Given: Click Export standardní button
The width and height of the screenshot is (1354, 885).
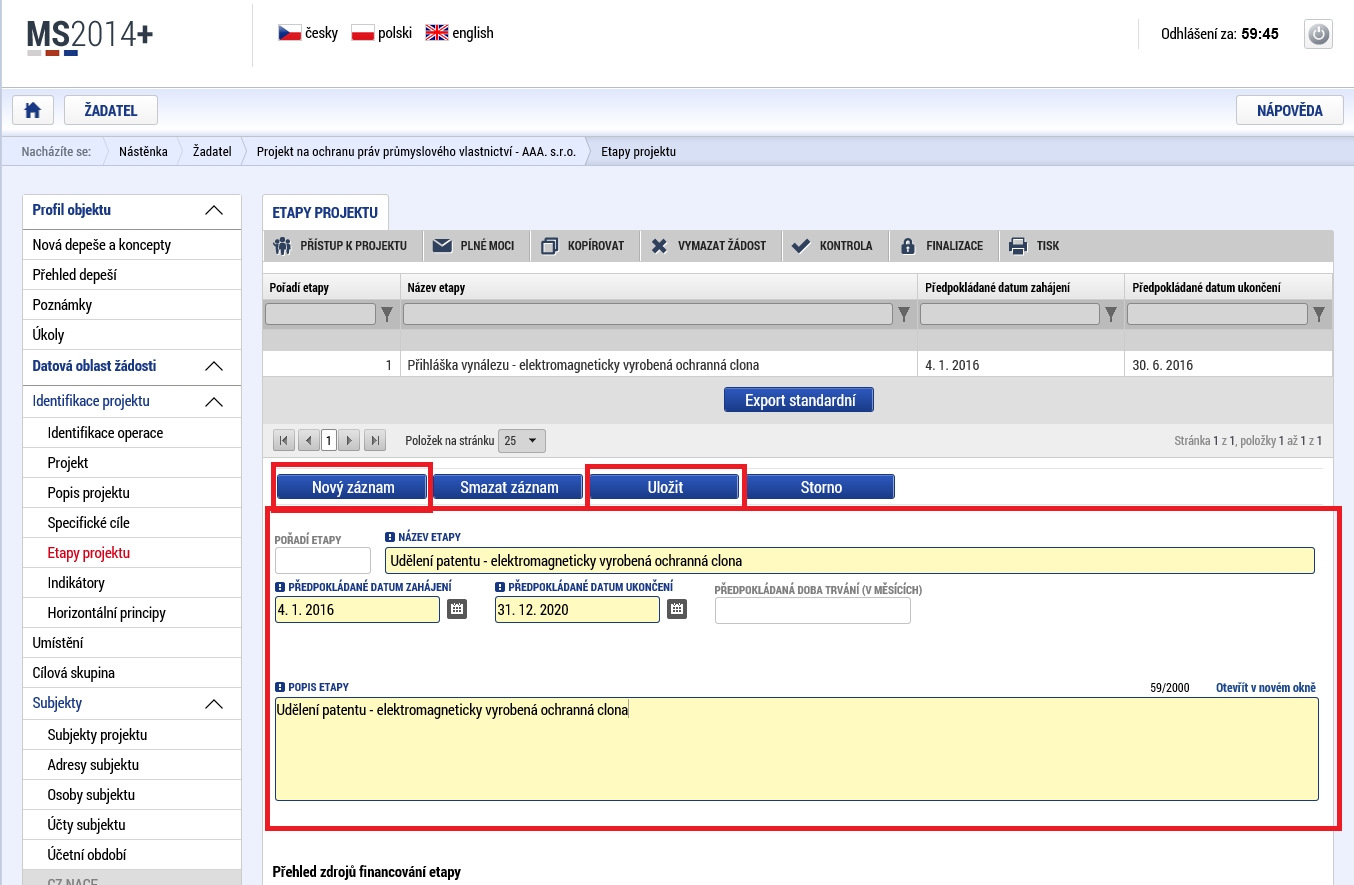Looking at the screenshot, I should click(799, 400).
